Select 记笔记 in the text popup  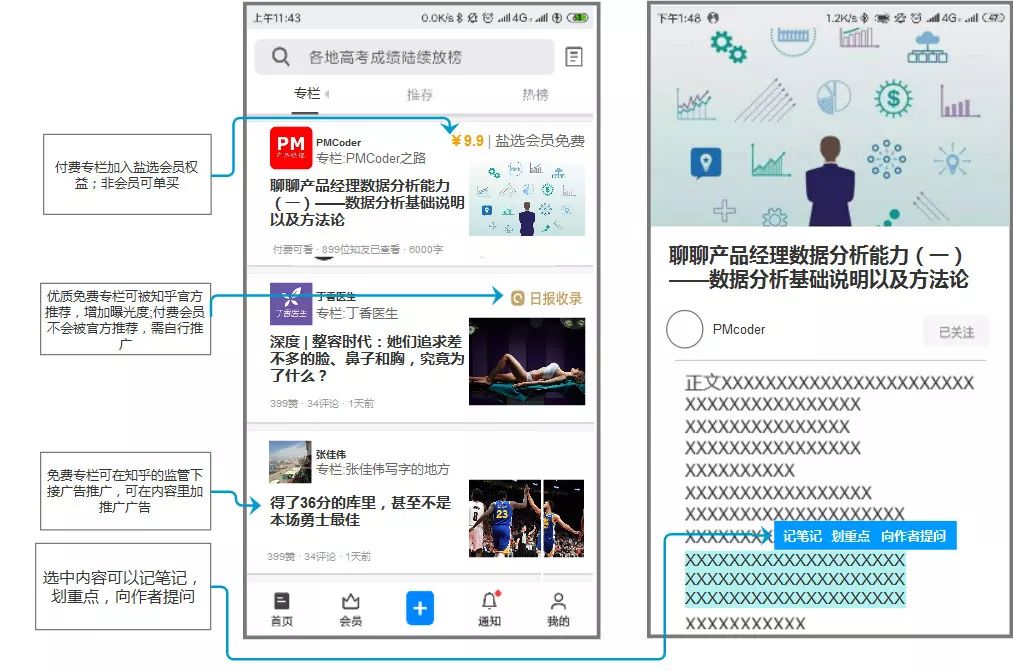[x=802, y=536]
